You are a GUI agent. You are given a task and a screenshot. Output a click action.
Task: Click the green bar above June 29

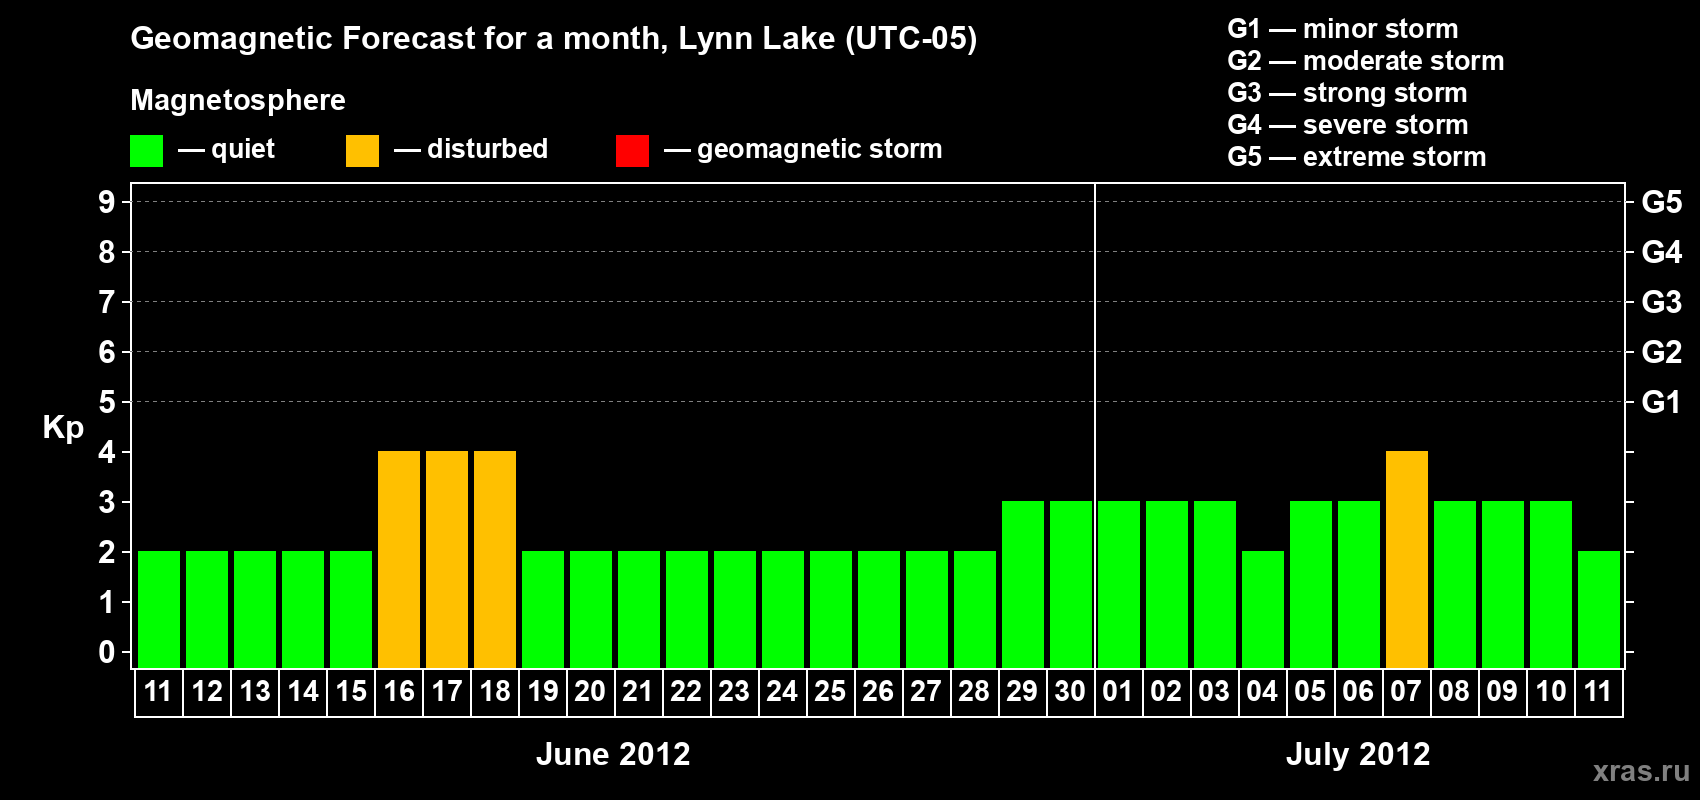pos(1023,584)
